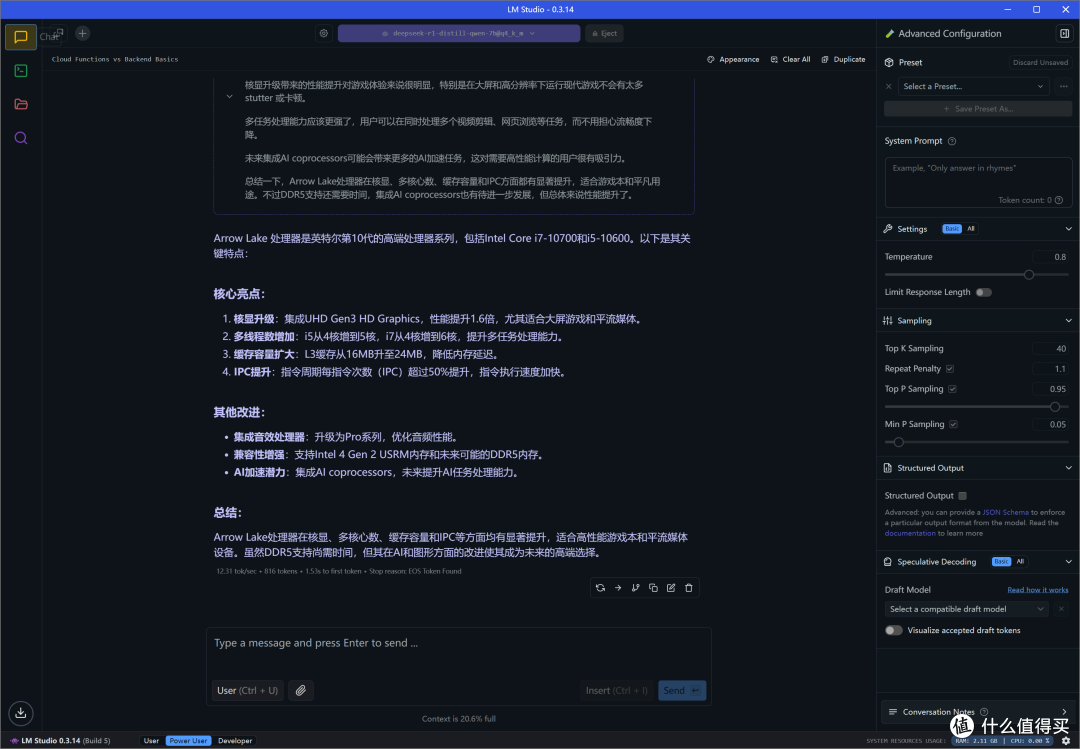
Task: Switch to Developer mode in status bar
Action: pos(235,741)
